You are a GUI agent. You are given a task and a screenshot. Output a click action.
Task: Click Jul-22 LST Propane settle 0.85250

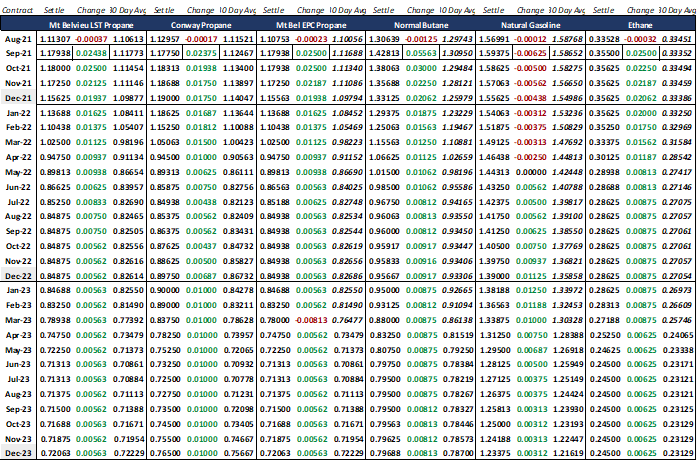click(55, 202)
